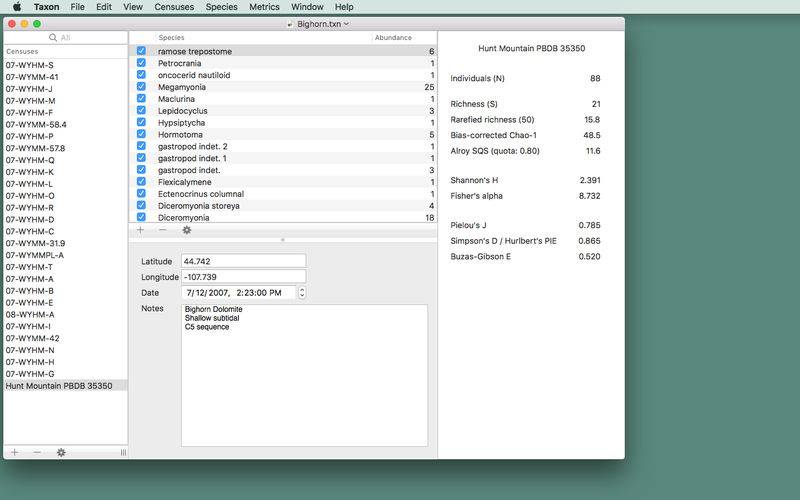Select census 07-WYHM-G
Image resolution: width=800 pixels, height=500 pixels.
coord(65,373)
